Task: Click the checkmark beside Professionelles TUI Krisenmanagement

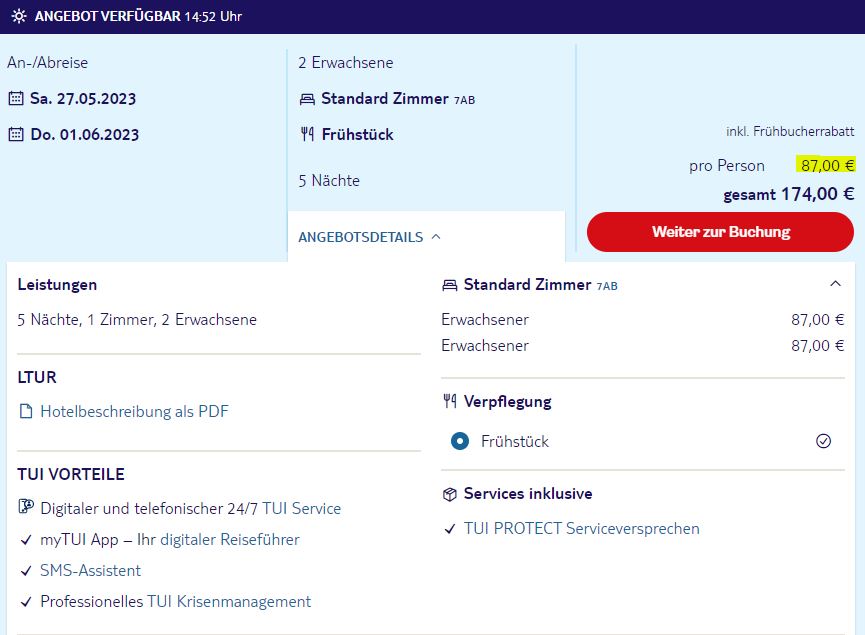Action: point(26,602)
